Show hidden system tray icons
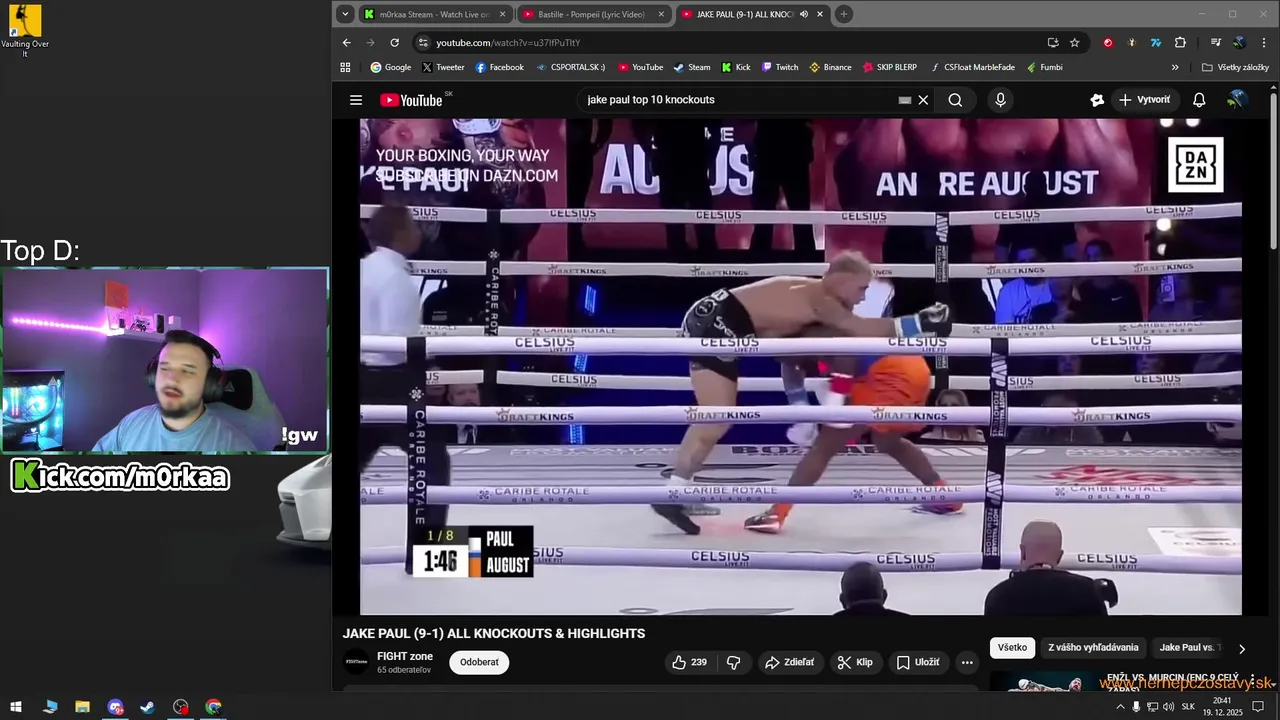This screenshot has height=720, width=1280. pyautogui.click(x=1120, y=707)
